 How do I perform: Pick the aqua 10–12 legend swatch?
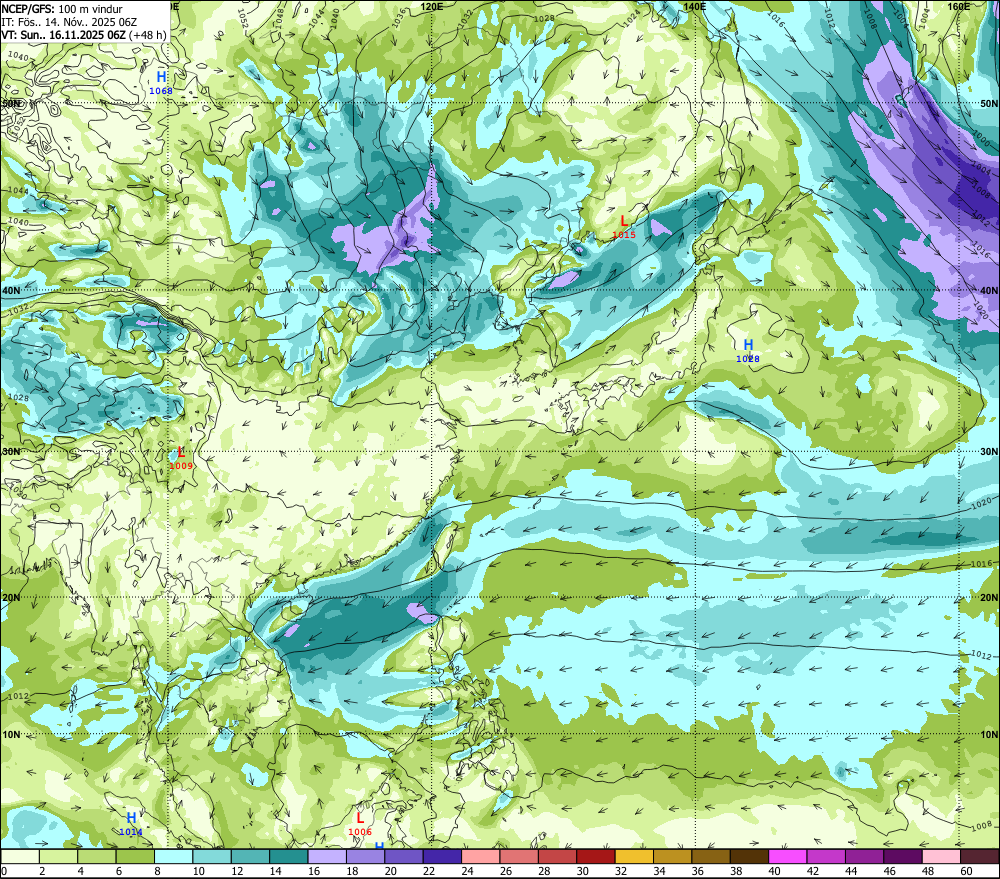click(x=212, y=856)
